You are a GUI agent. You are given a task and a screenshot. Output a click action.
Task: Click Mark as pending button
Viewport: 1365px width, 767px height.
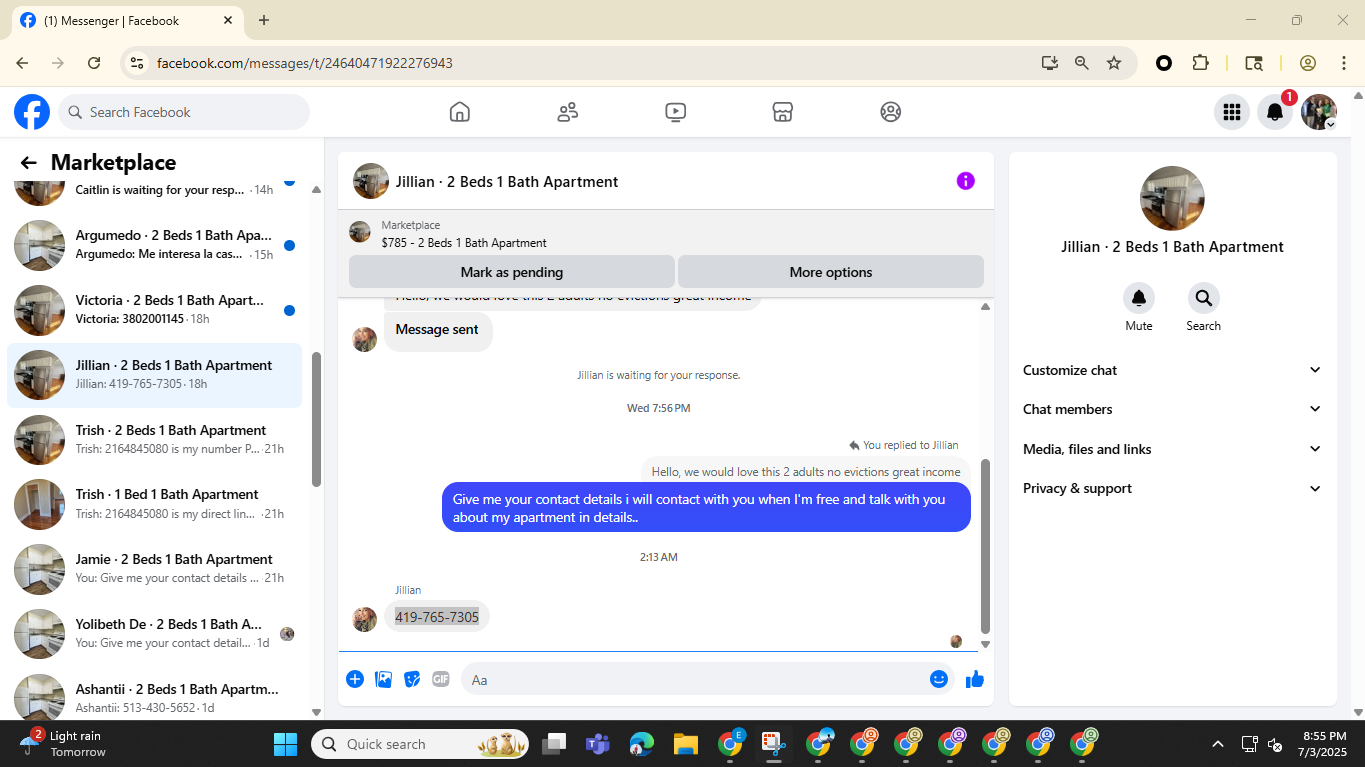[x=512, y=272]
